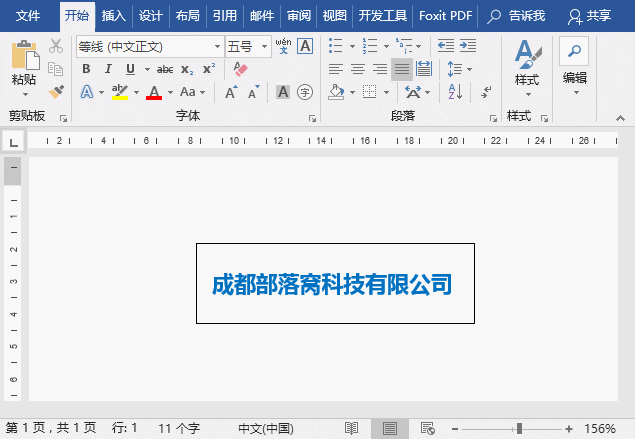
Task: Click the Center align paragraph icon
Action: point(358,69)
